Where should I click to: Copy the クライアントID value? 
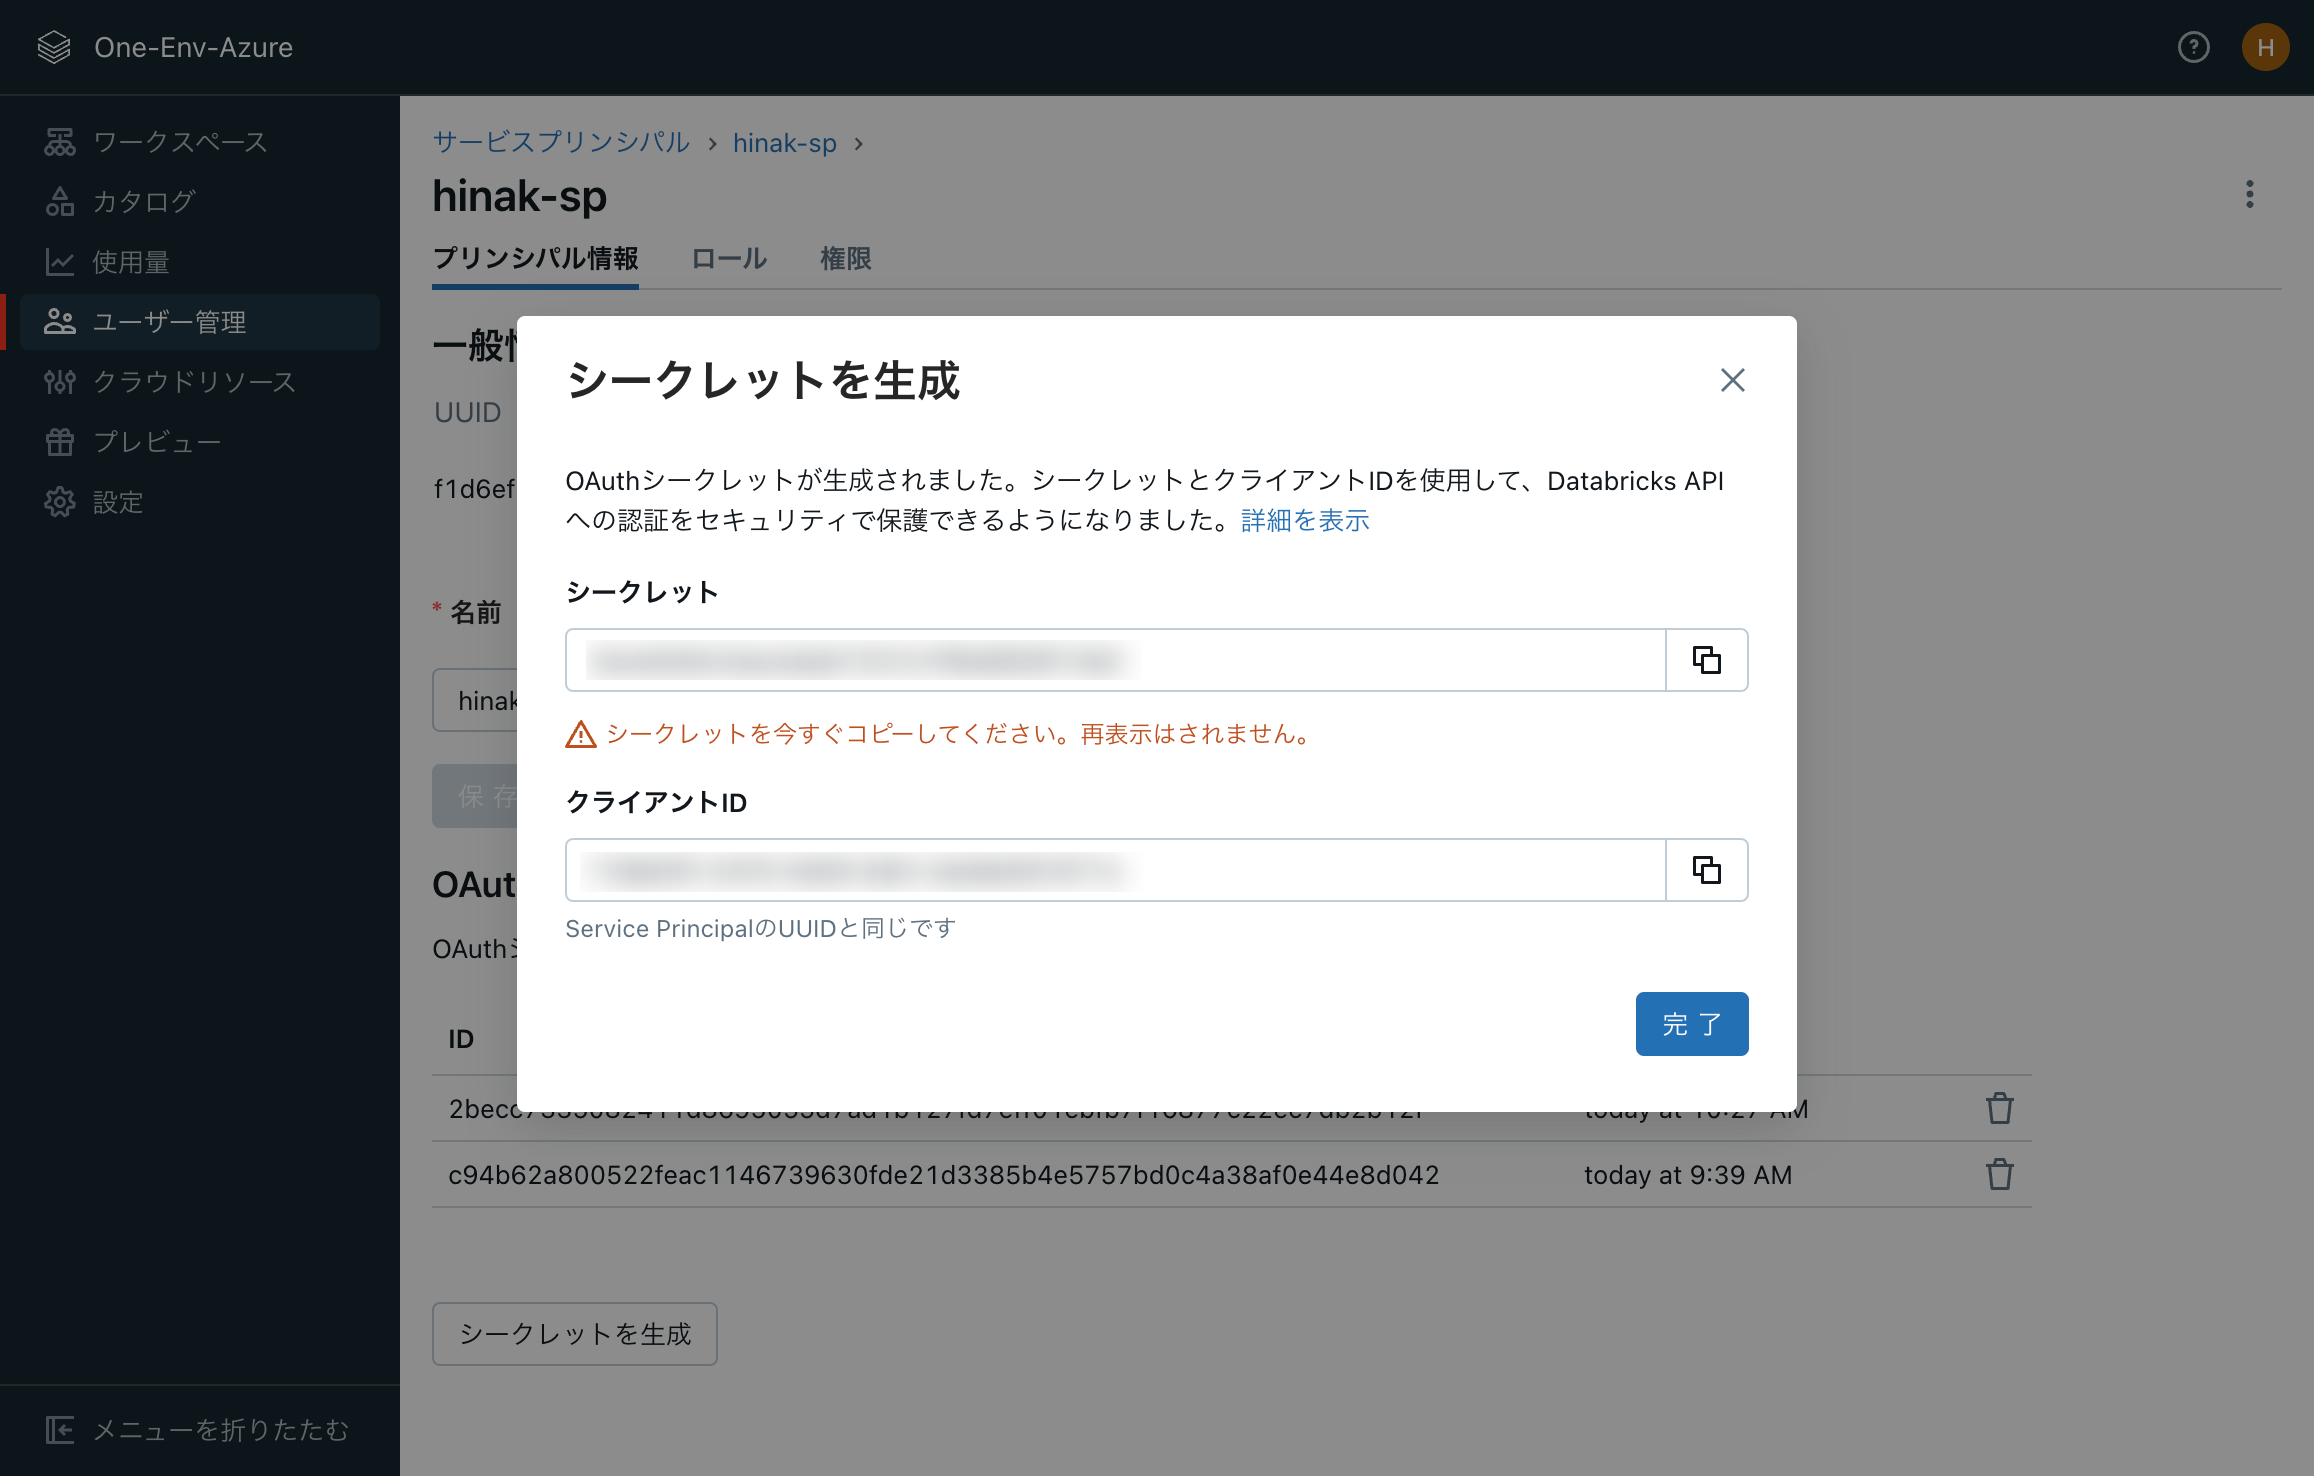(1706, 870)
